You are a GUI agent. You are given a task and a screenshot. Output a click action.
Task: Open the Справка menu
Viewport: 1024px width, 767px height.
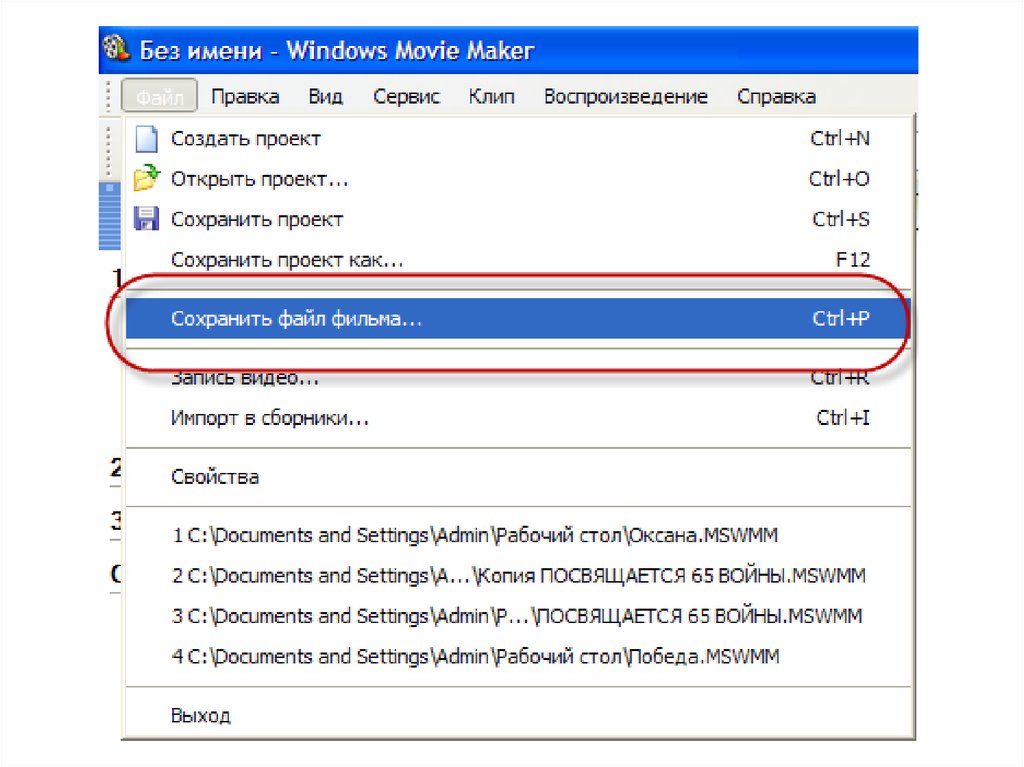776,97
